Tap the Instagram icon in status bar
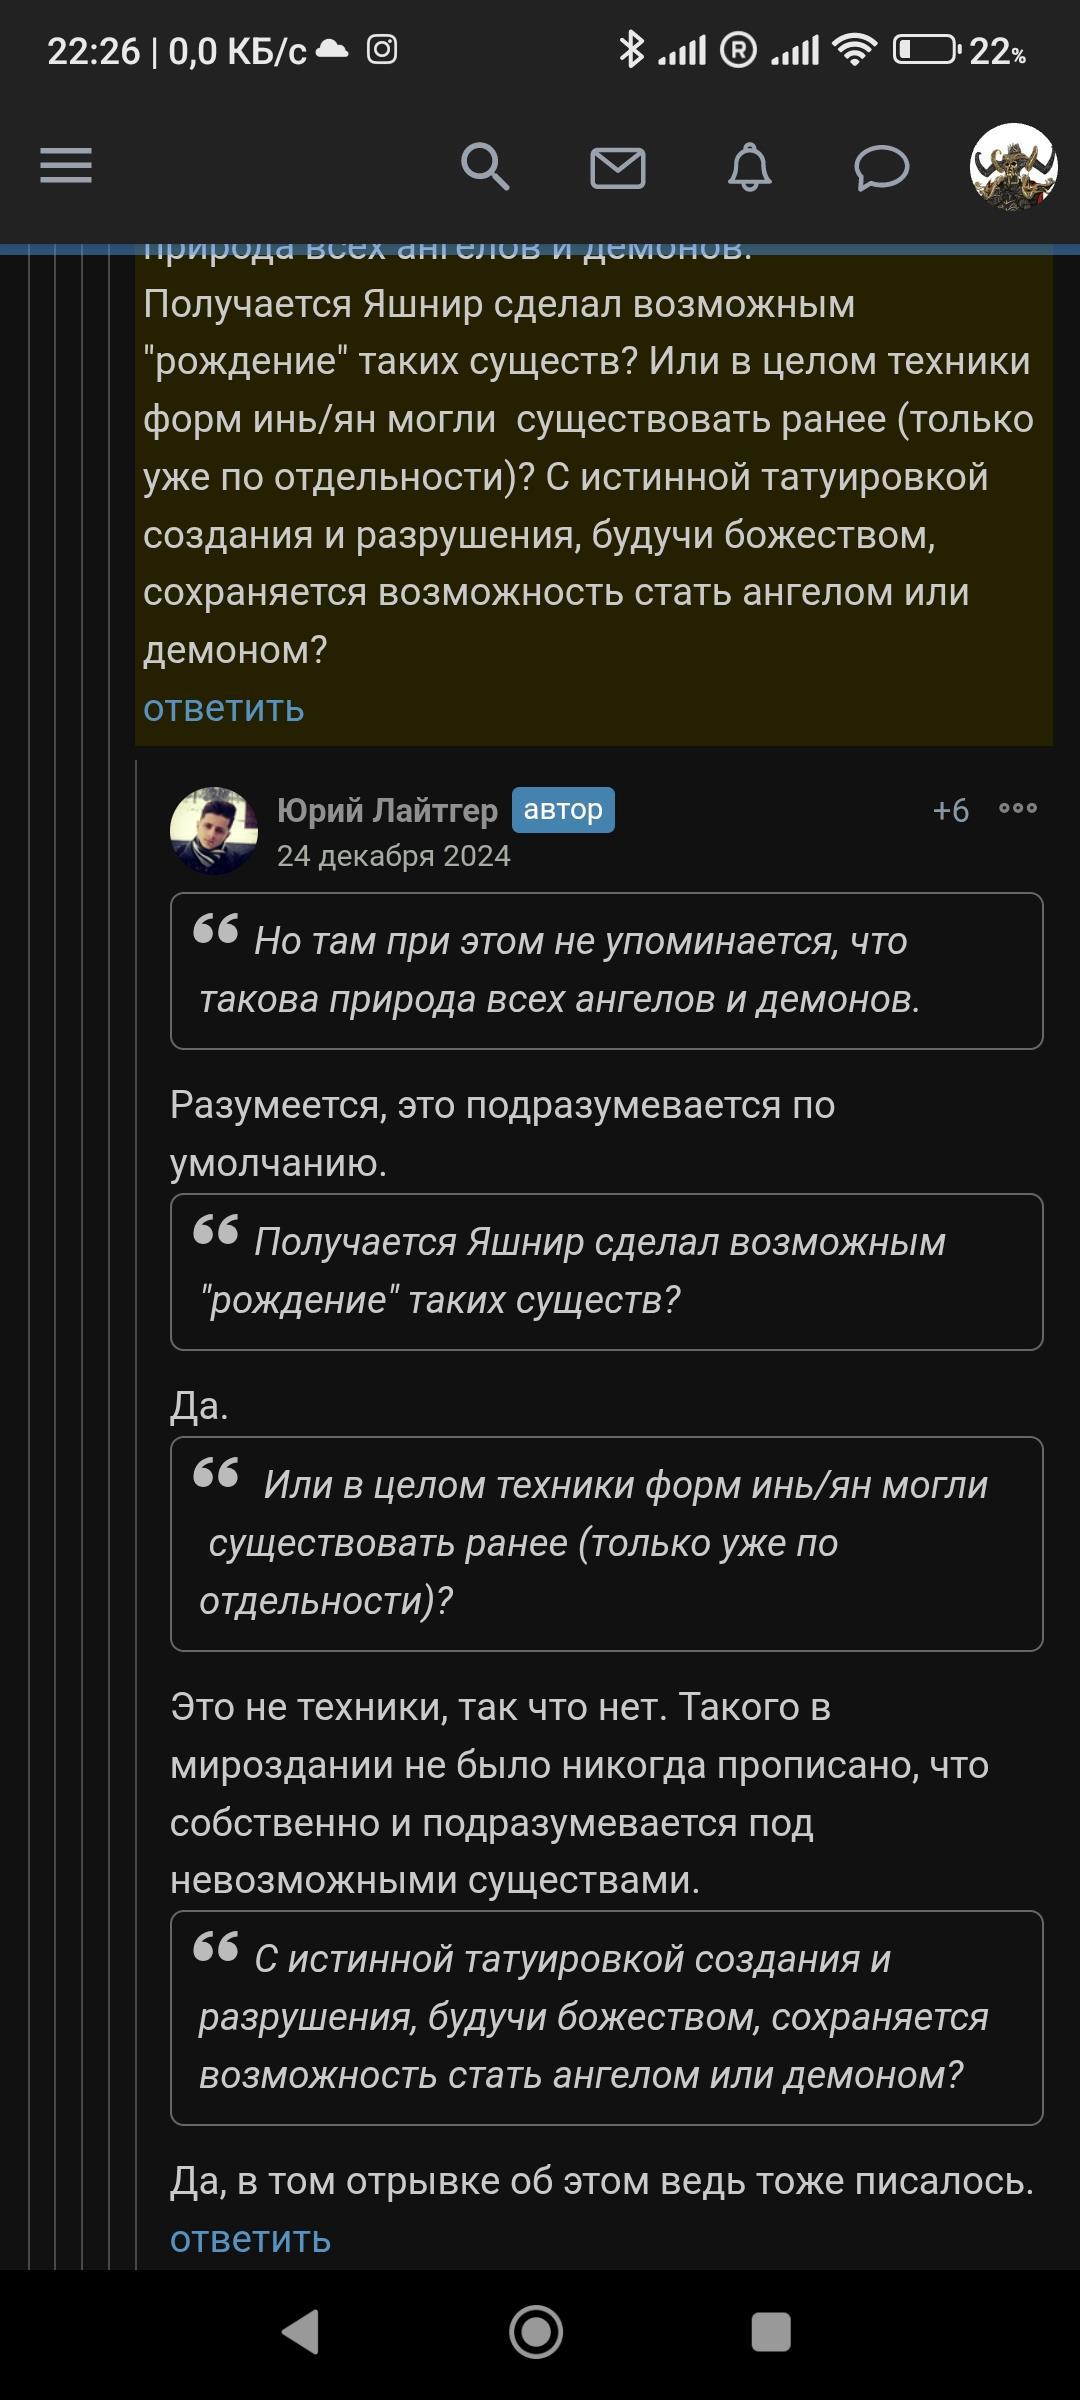This screenshot has width=1080, height=2400. [x=381, y=49]
